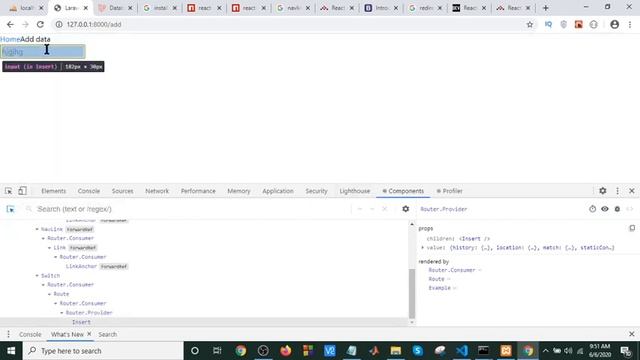Open the Windows Start menu
Screen dimensions: 640x360
(11, 351)
